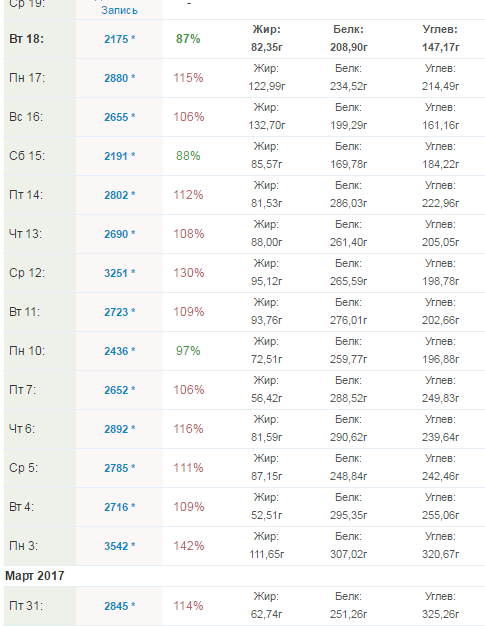Open the 2880 calorie entry for Пн 17
This screenshot has width=485, height=626.
116,78
